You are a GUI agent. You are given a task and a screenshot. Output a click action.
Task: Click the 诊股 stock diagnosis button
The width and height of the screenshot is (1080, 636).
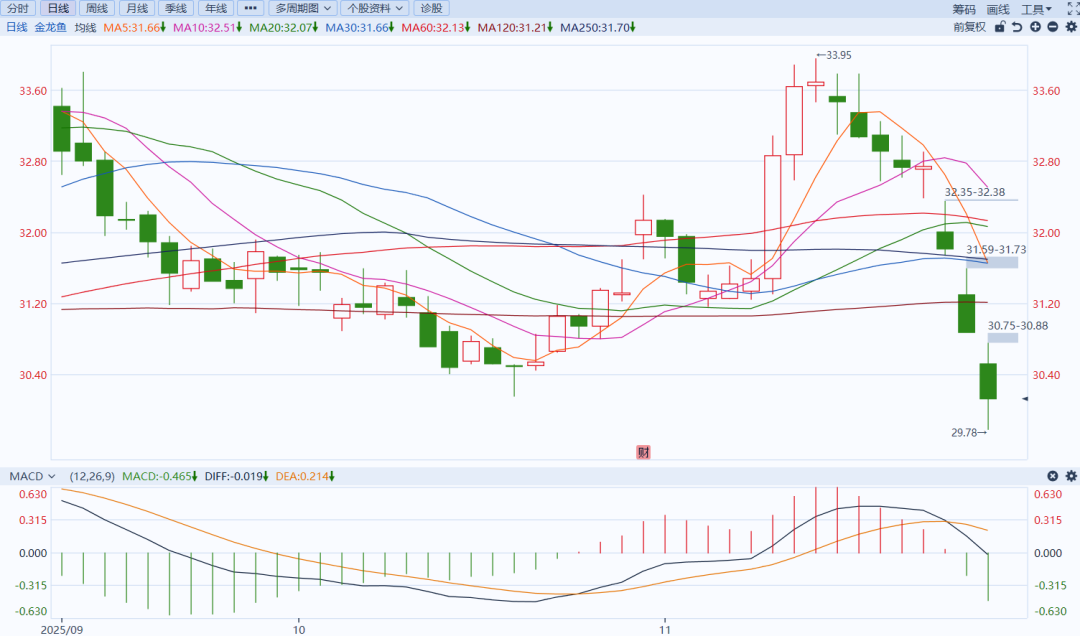point(428,8)
